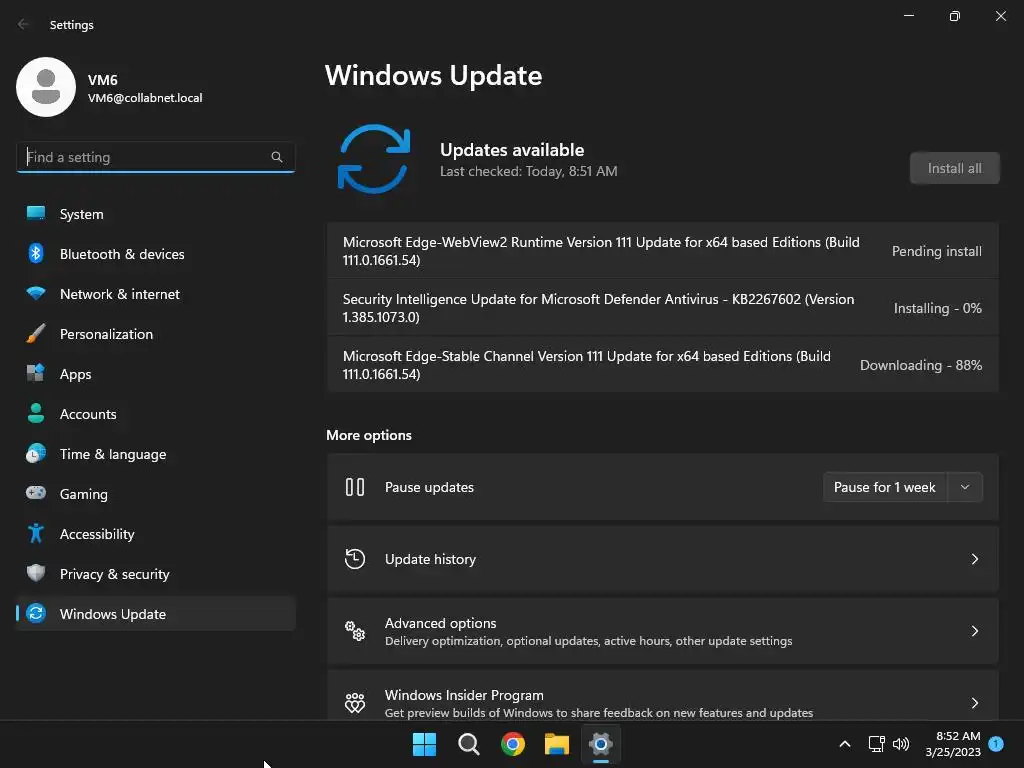Click the Install all button
Viewport: 1024px width, 768px height.
pos(954,168)
